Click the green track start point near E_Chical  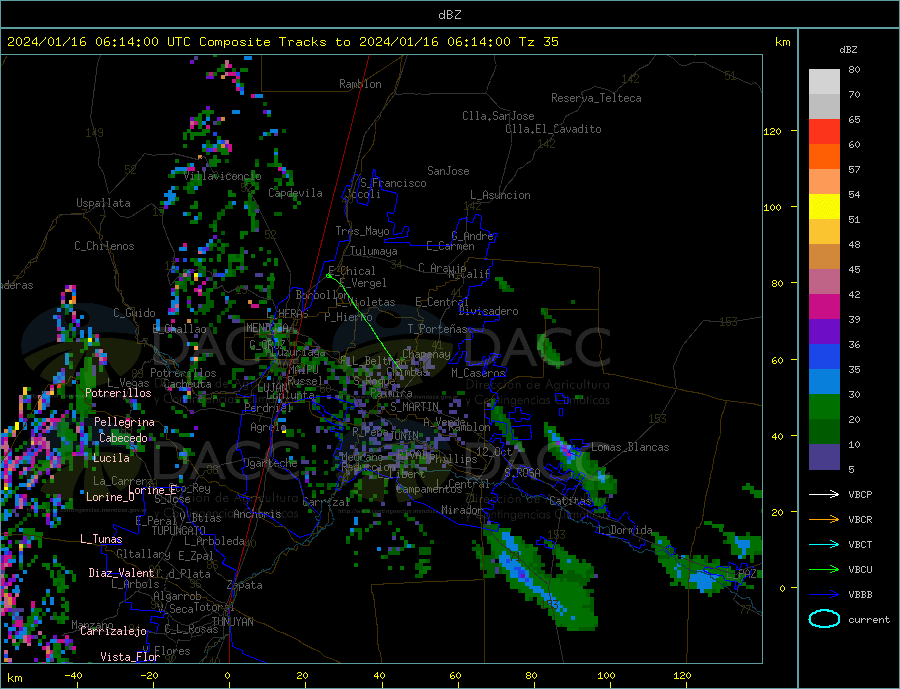(x=328, y=276)
